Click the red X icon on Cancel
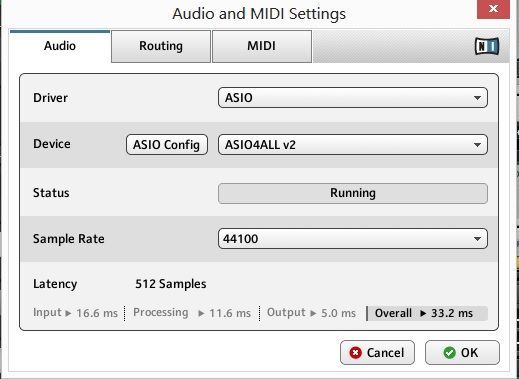Image resolution: width=519 pixels, height=379 pixels. 355,353
